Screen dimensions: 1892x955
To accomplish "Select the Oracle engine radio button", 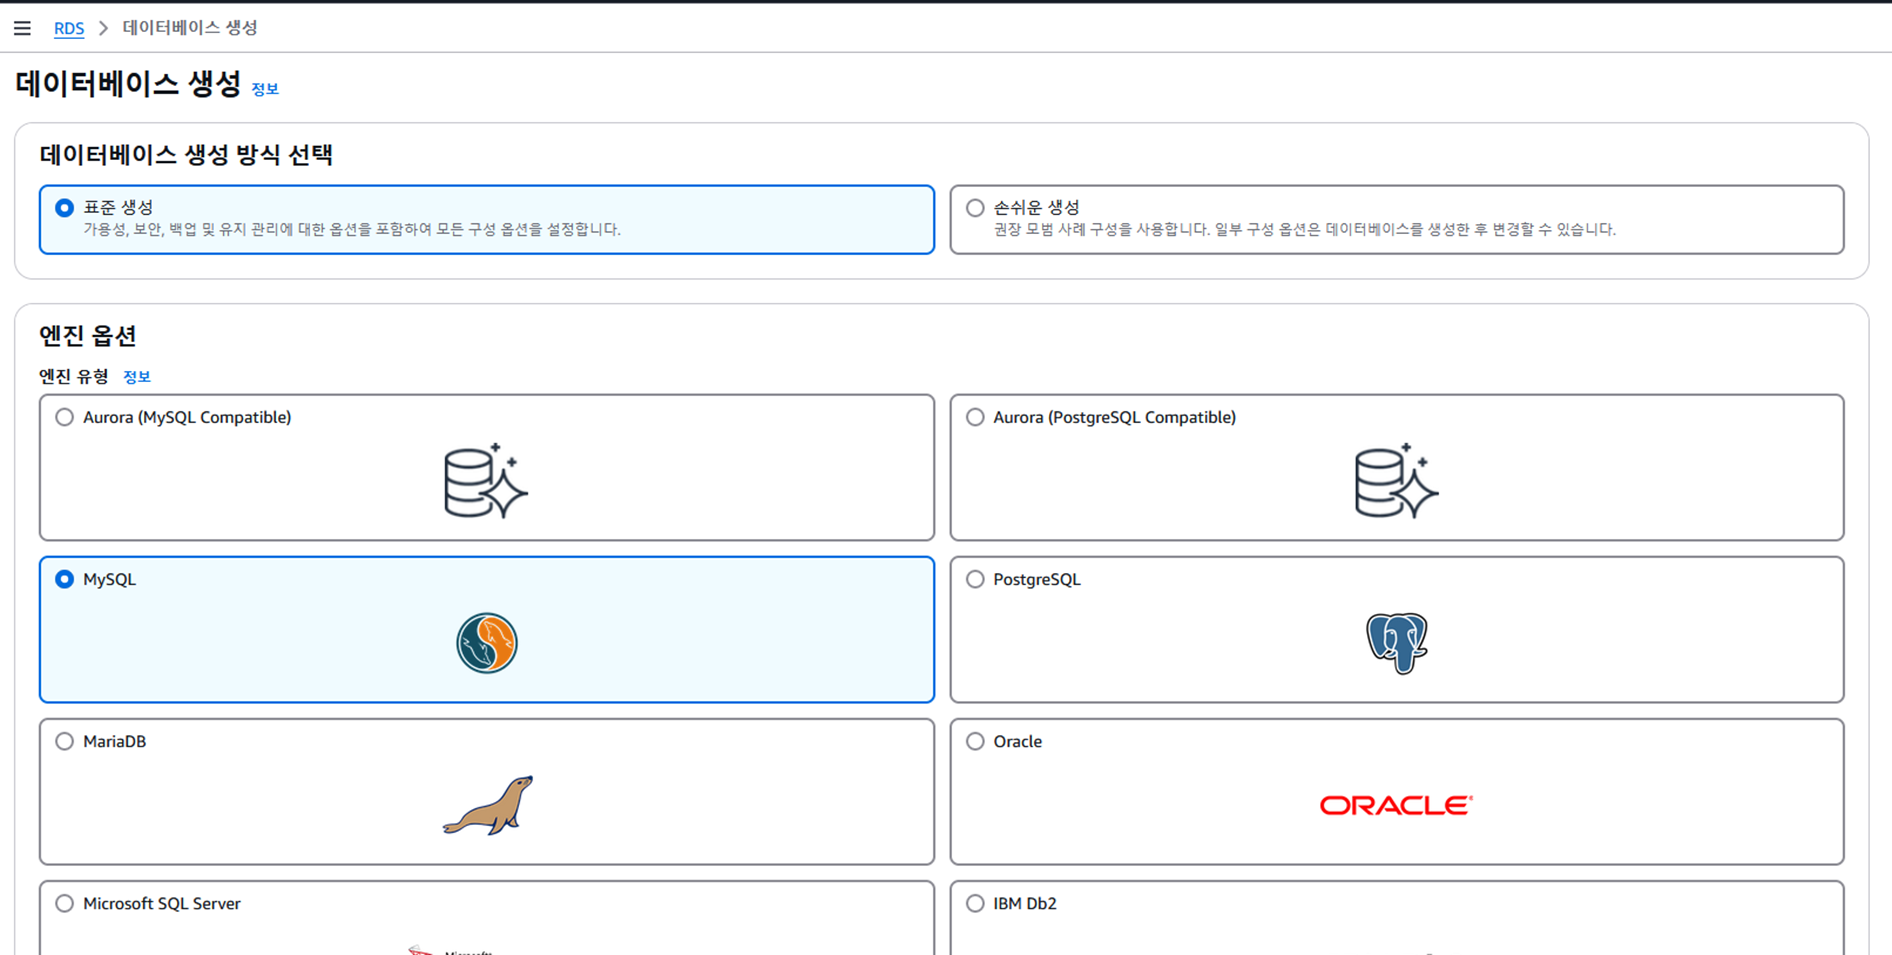I will 975,741.
